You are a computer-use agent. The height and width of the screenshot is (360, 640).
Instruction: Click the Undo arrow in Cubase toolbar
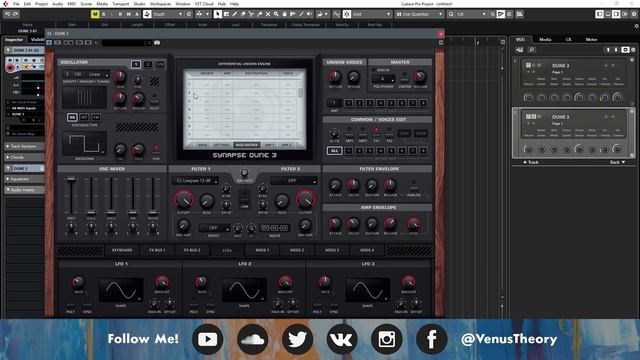7,14
